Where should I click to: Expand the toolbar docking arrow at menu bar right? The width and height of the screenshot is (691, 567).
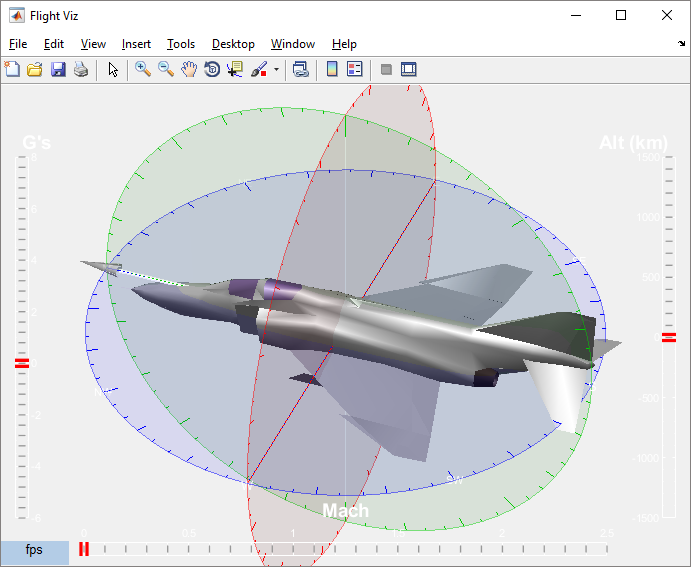coord(681,44)
